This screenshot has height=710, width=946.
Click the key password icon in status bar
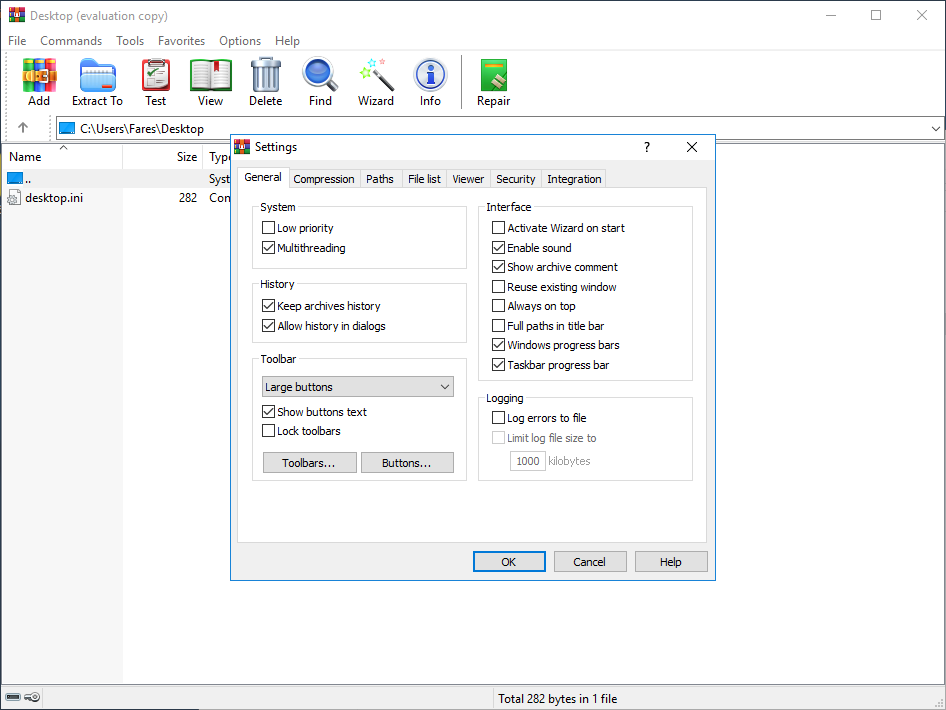(33, 697)
